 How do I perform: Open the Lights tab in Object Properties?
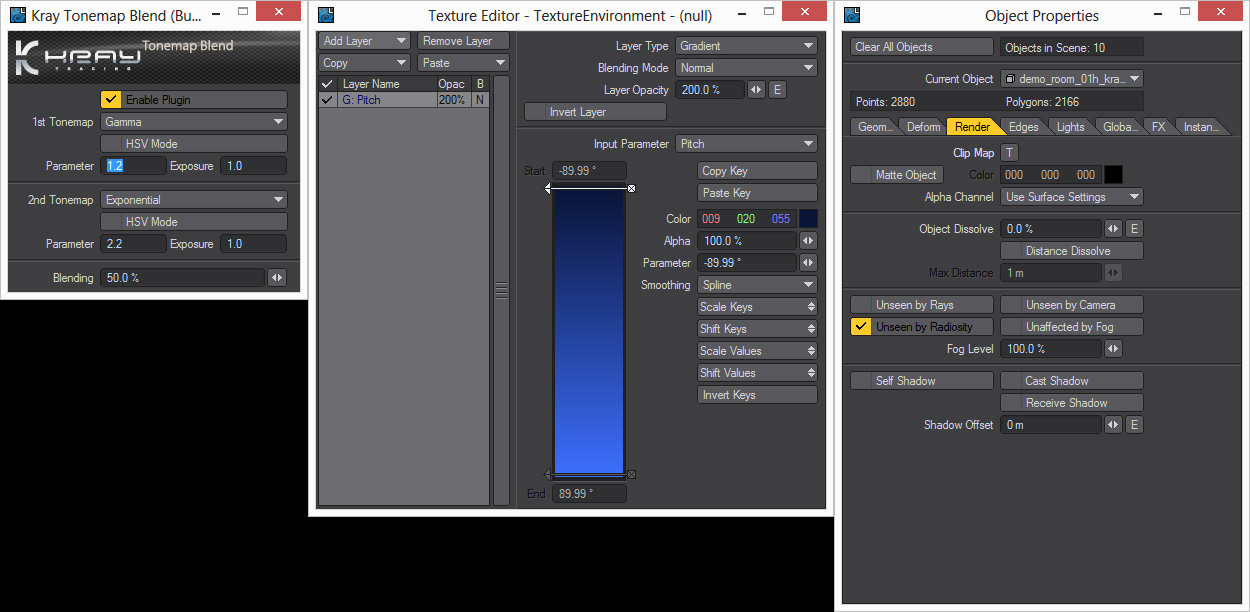[x=1070, y=127]
